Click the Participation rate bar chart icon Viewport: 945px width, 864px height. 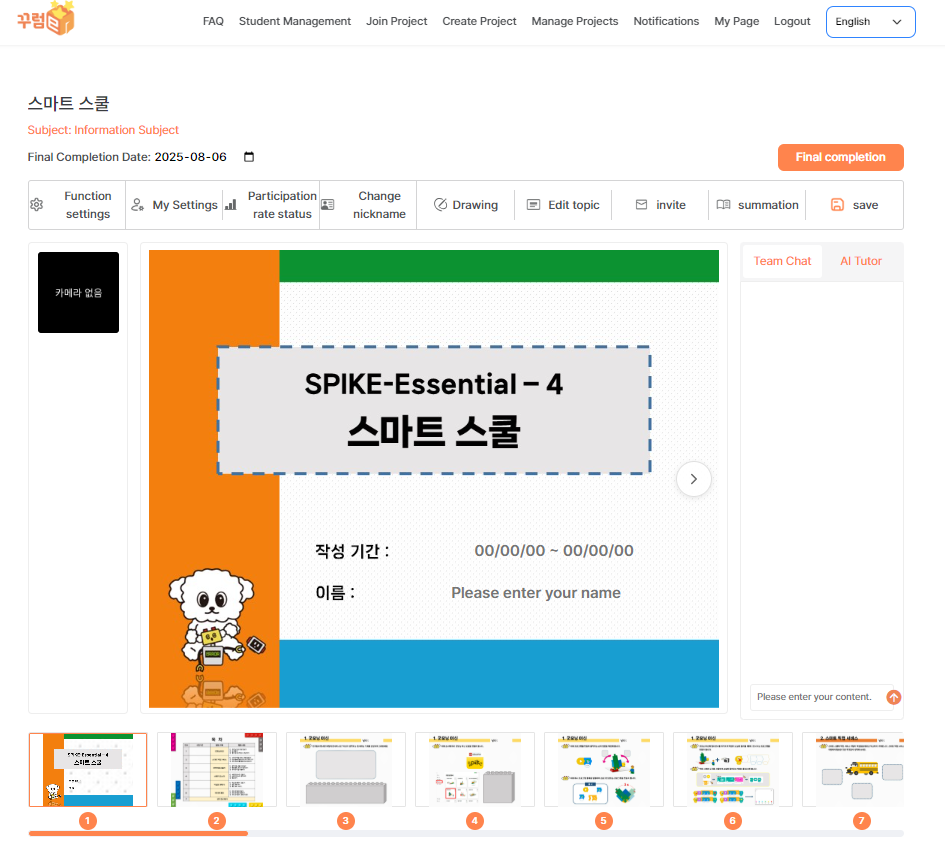[x=230, y=205]
